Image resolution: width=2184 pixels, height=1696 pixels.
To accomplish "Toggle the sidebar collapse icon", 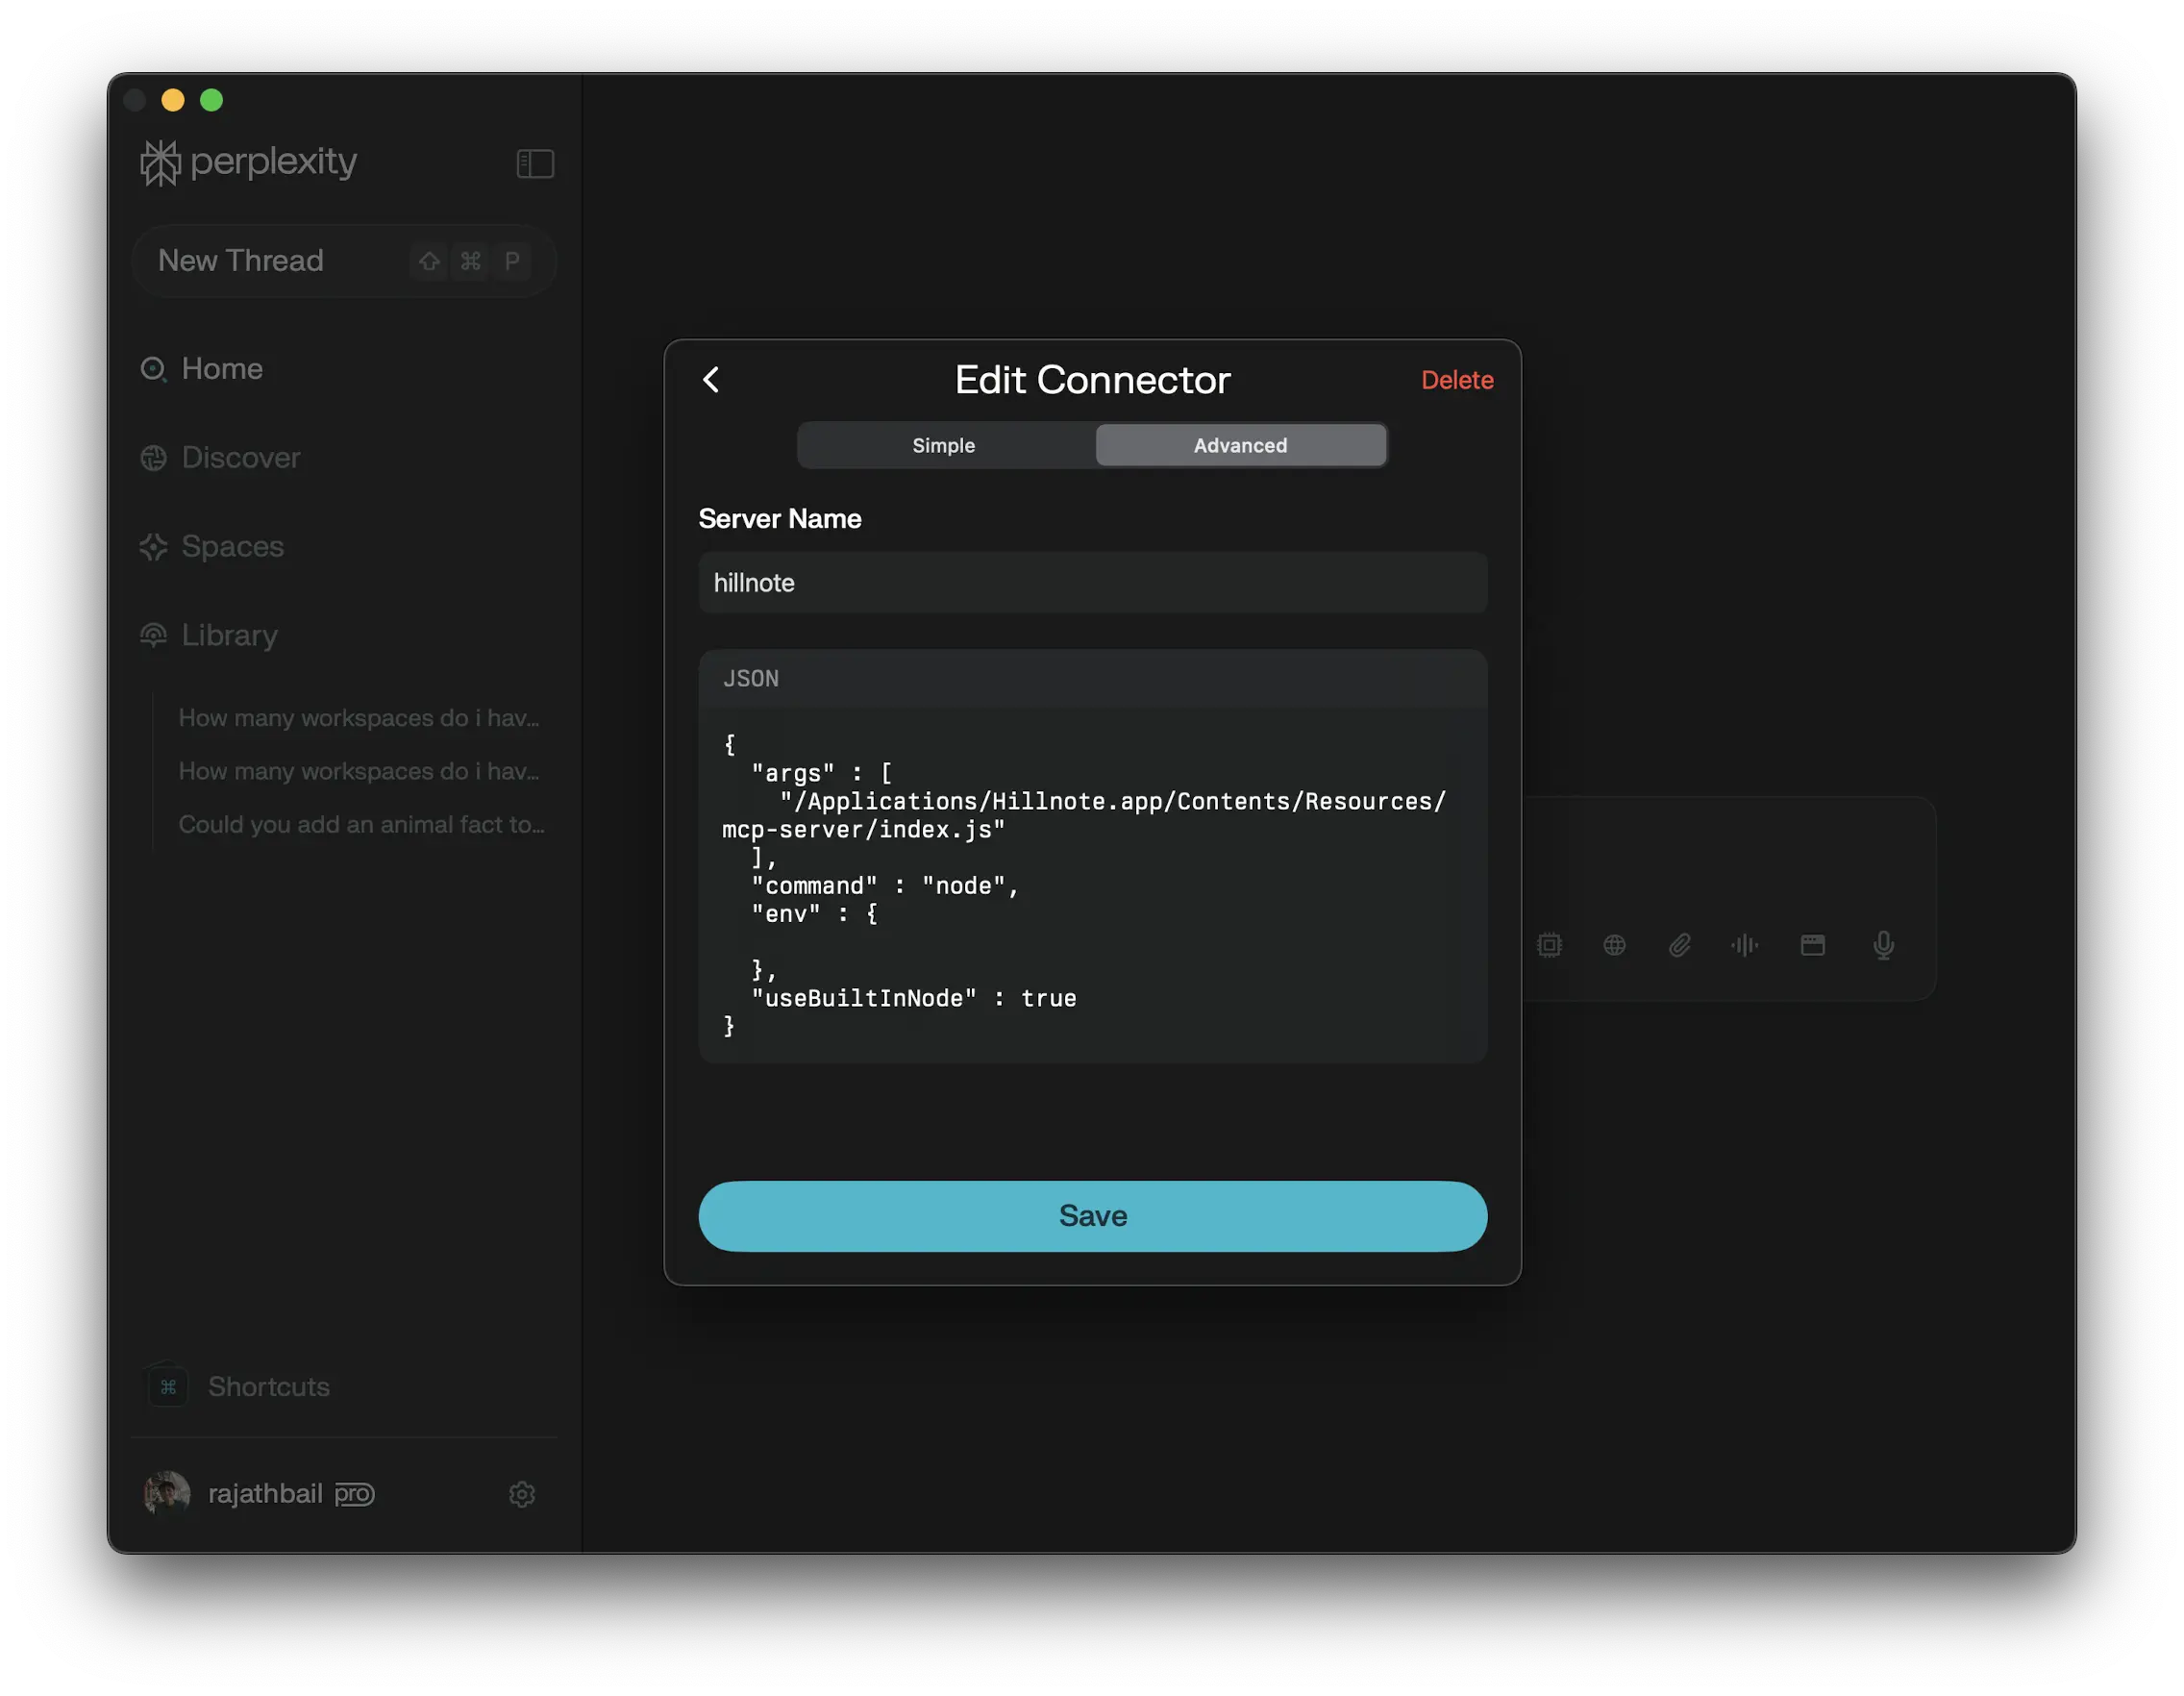I will coord(535,163).
